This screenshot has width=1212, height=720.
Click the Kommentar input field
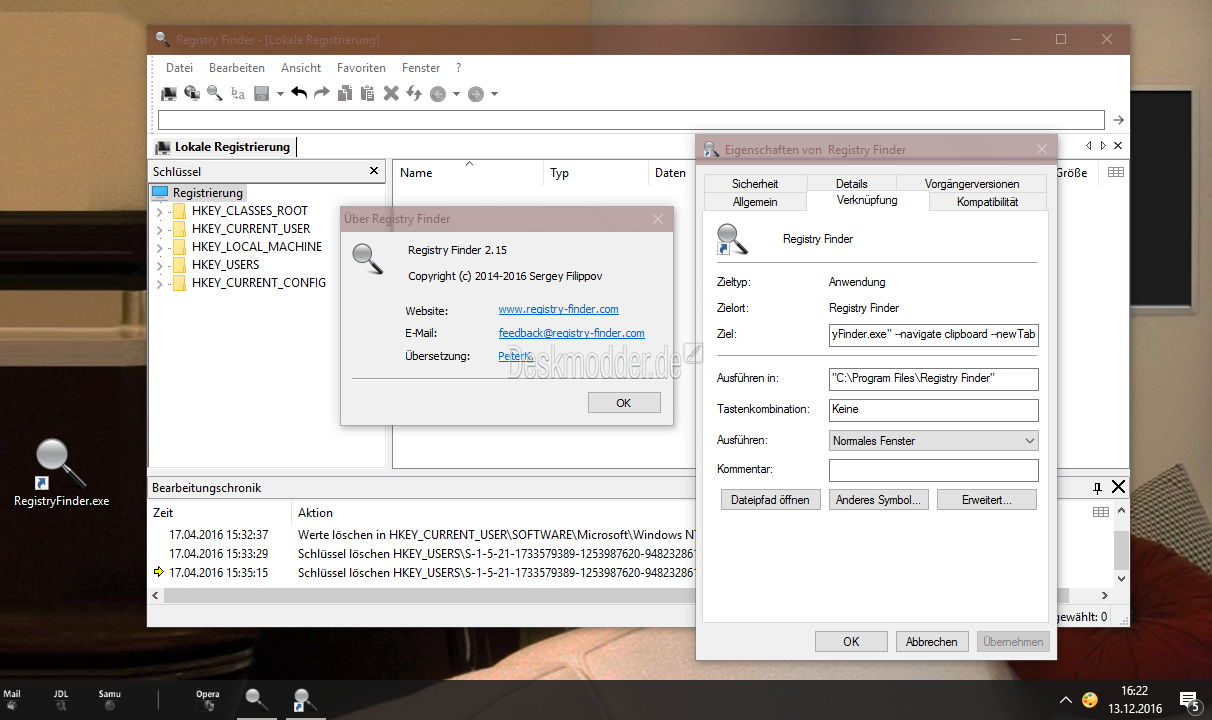934,470
